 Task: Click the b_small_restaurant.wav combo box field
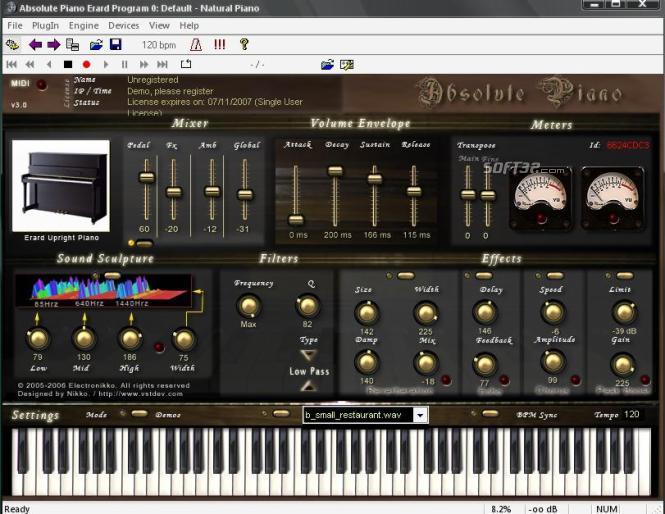tap(366, 415)
